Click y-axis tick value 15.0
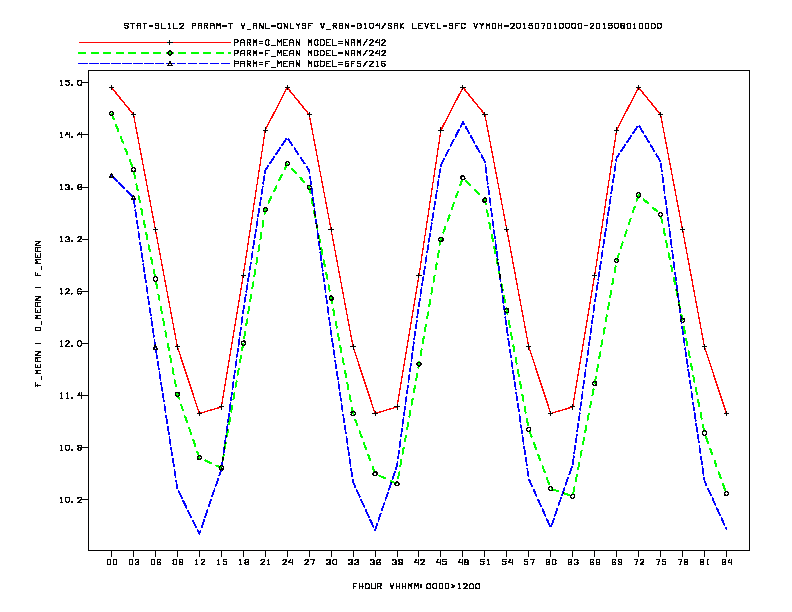Screen dimensions: 792x612 [73, 82]
